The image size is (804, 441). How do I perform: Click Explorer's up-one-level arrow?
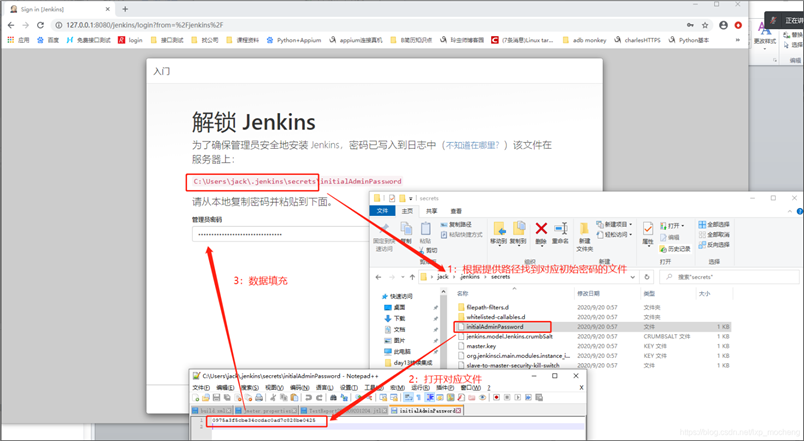coord(412,277)
